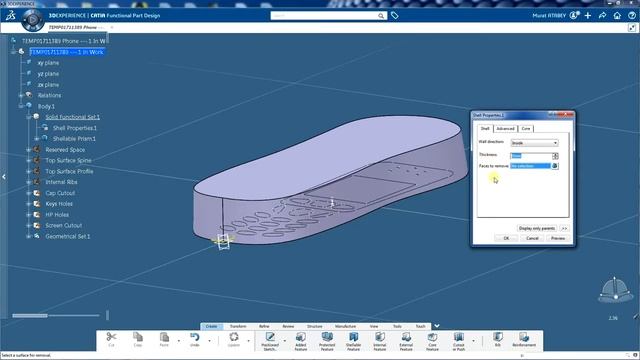Expand the Relations tree node
The width and height of the screenshot is (640, 360).
coord(21,95)
